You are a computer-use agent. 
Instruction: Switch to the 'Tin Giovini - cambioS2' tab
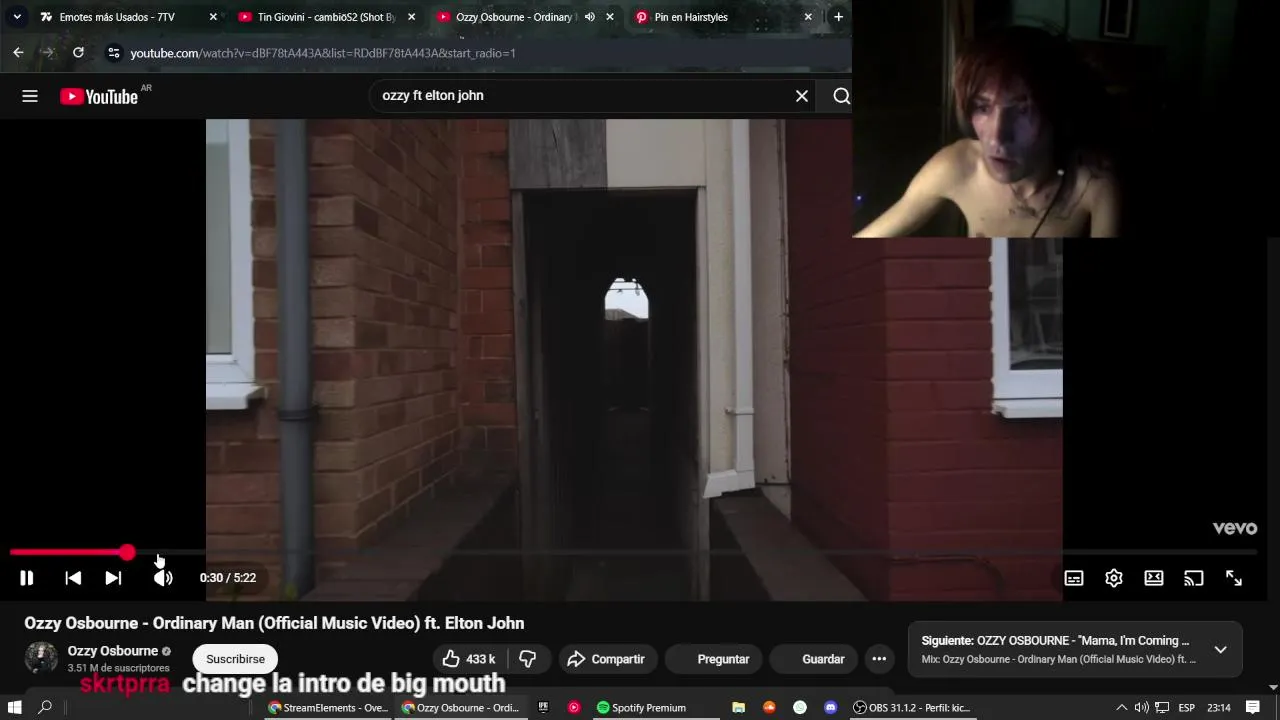pos(326,17)
